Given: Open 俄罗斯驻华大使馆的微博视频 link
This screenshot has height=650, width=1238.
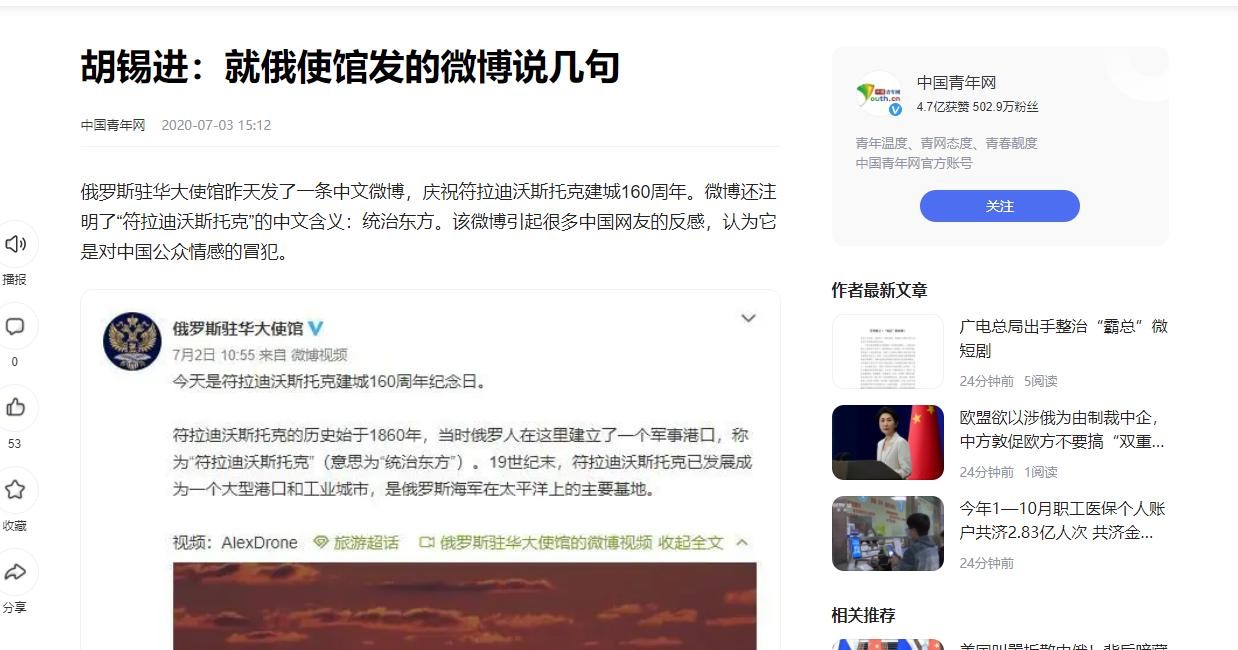Looking at the screenshot, I should [535, 543].
